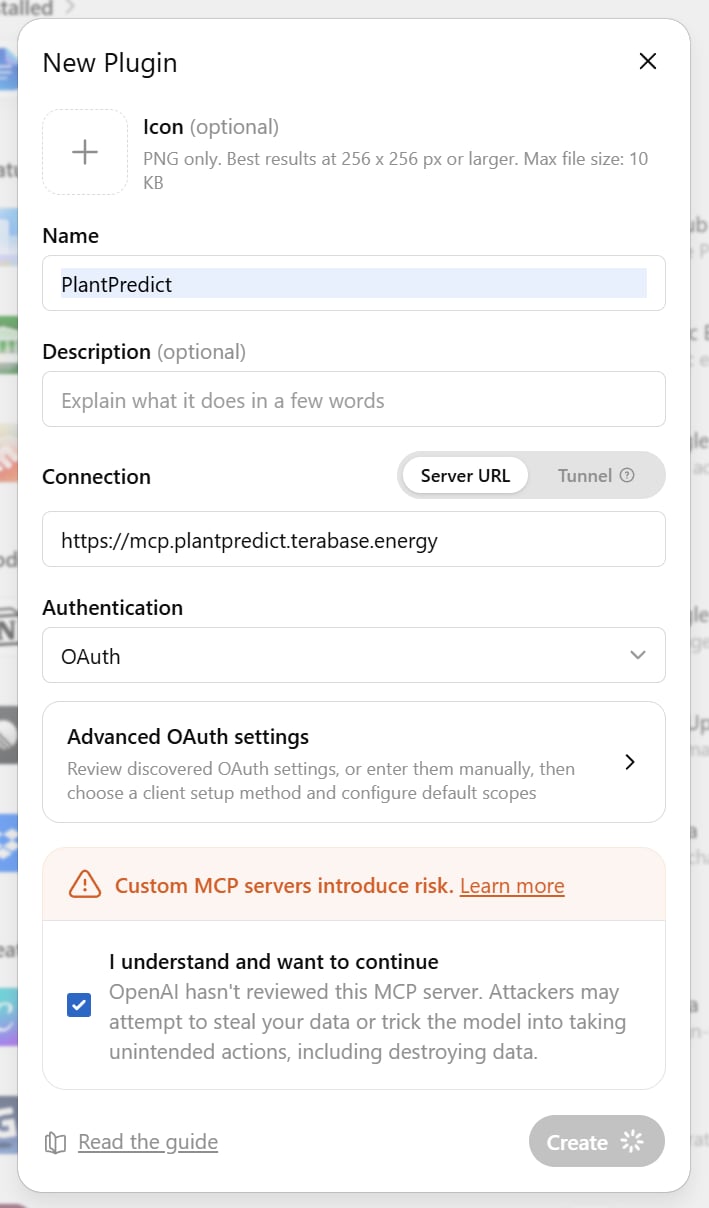Open the Learn more link

coord(512,886)
